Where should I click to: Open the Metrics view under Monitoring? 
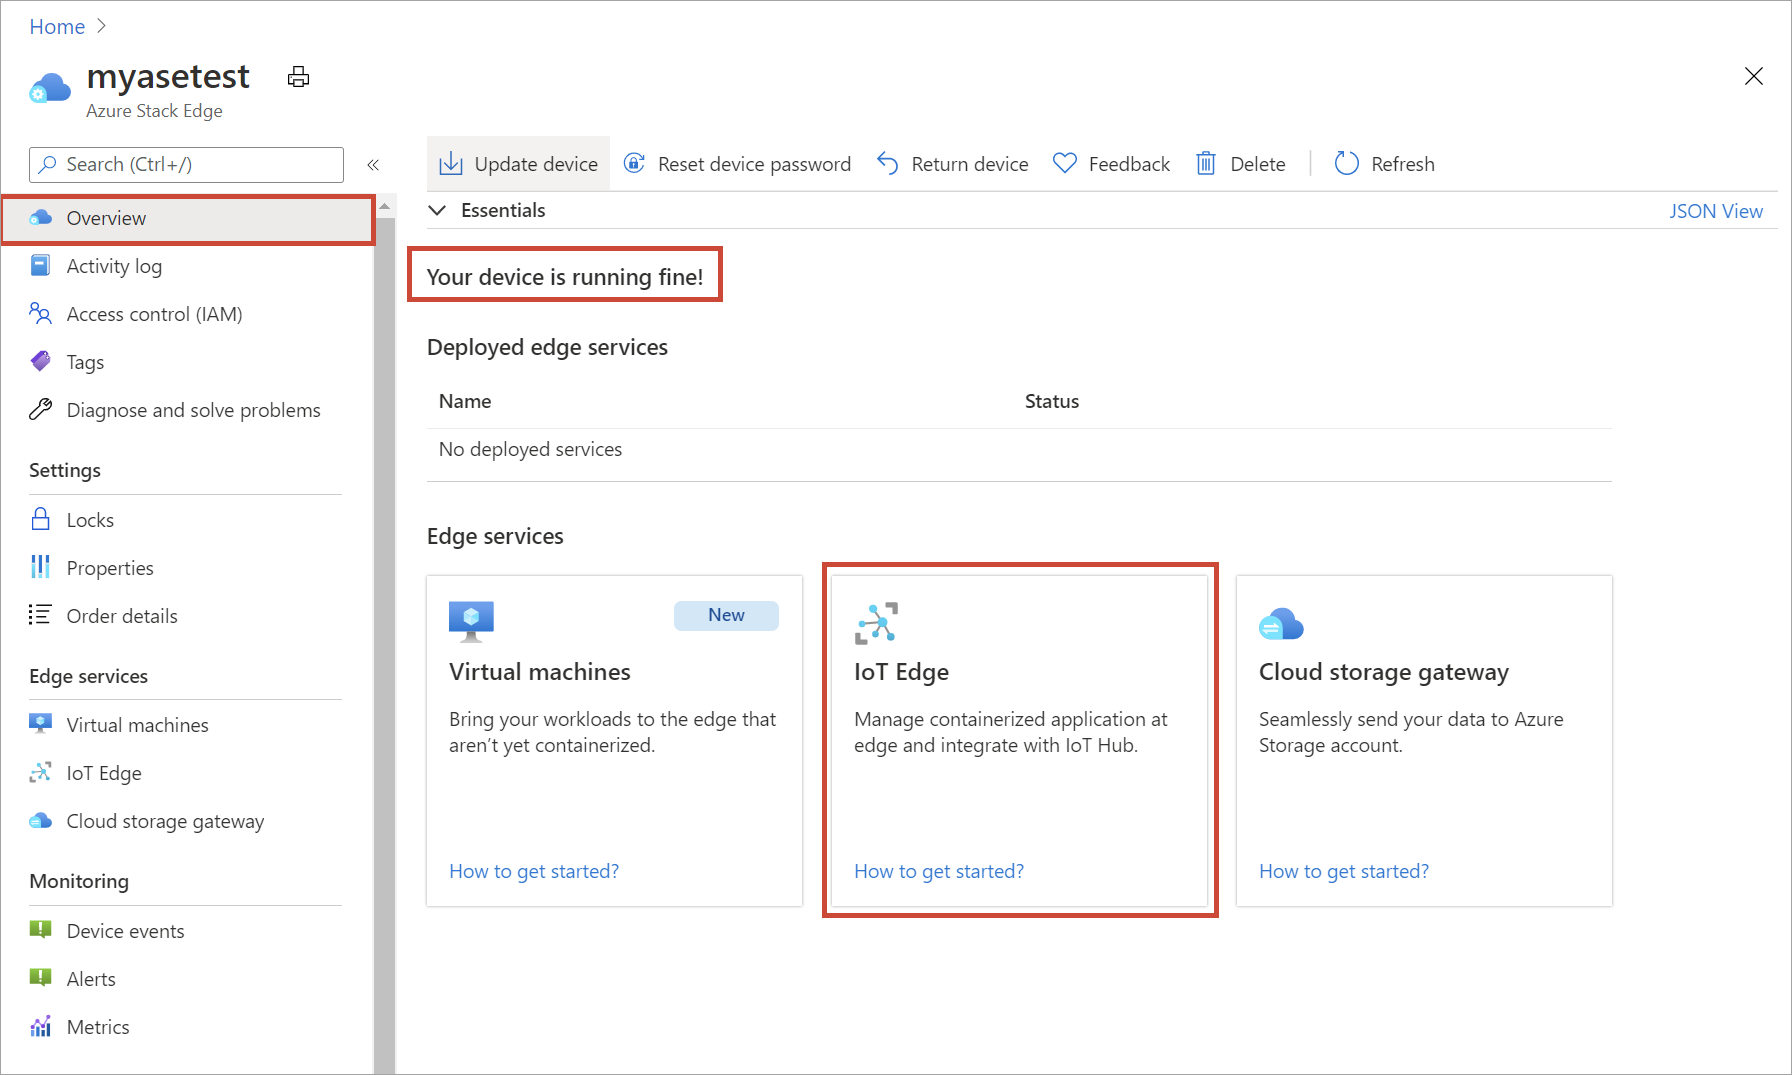(x=97, y=1026)
